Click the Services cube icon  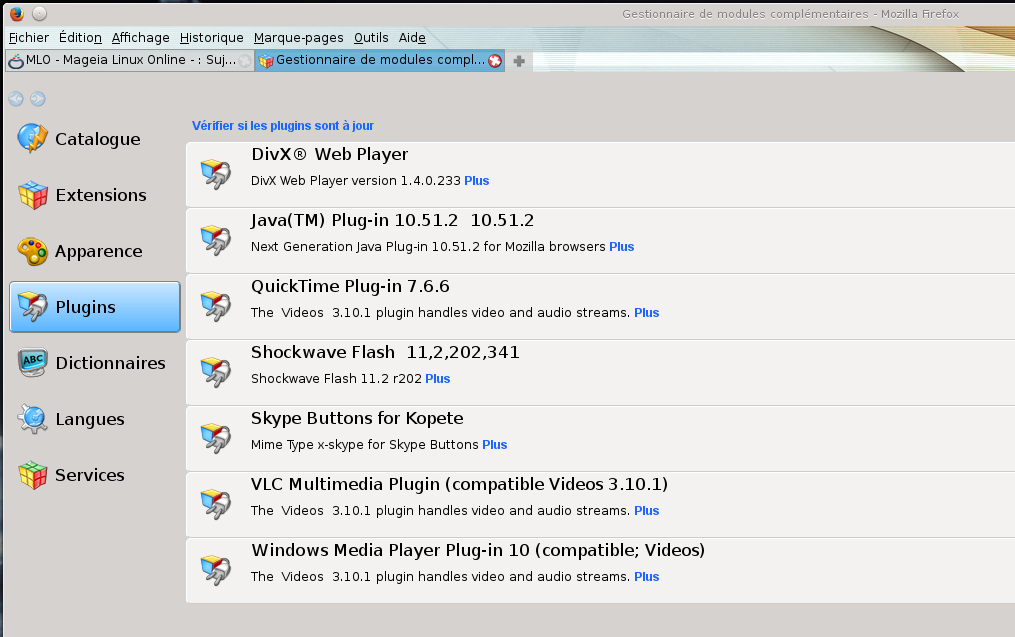(32, 475)
